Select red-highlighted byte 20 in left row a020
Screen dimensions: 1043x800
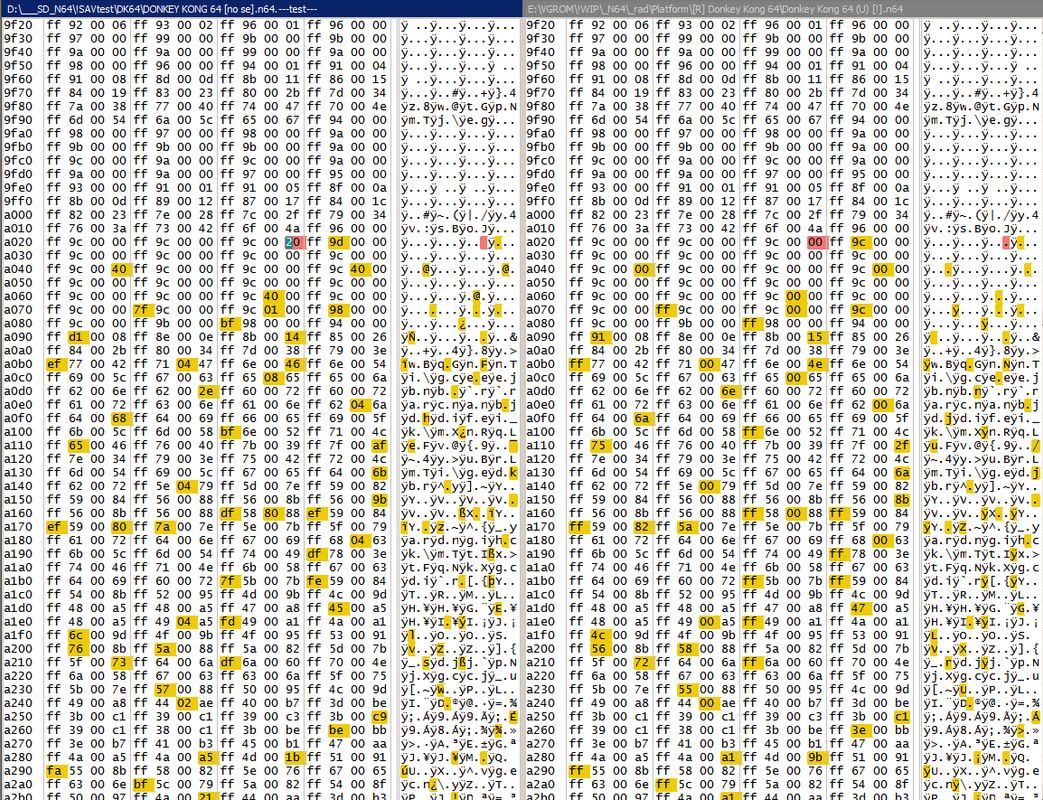(293, 242)
